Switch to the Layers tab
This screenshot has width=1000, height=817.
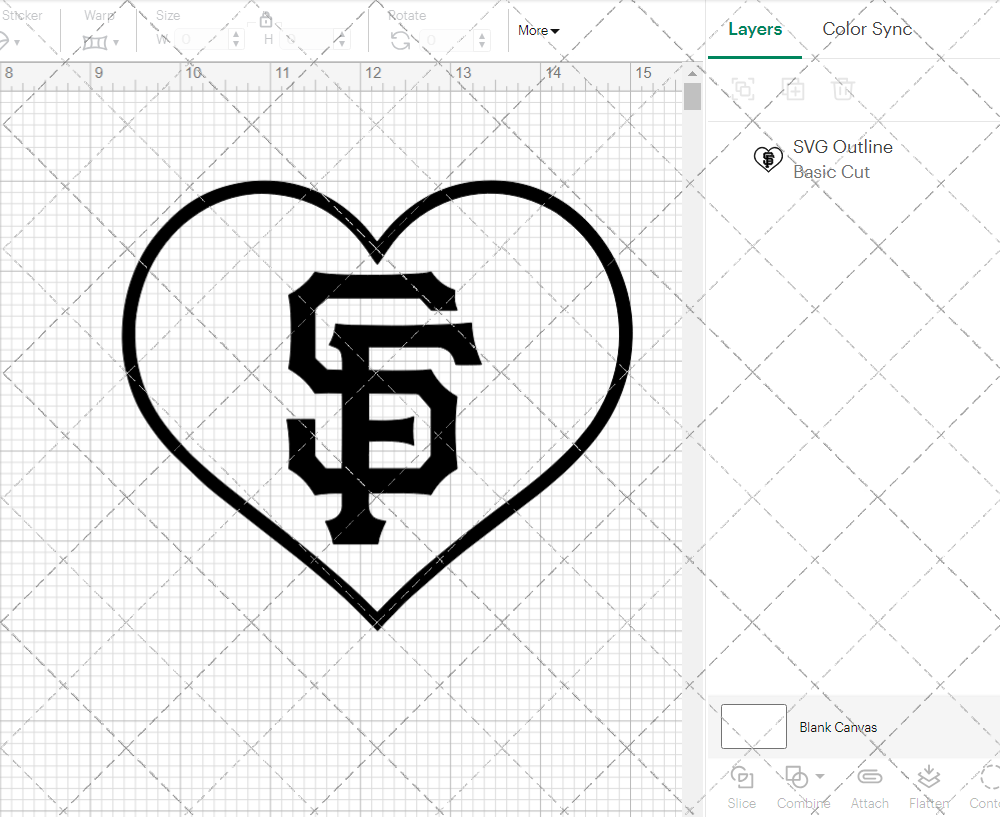(755, 30)
